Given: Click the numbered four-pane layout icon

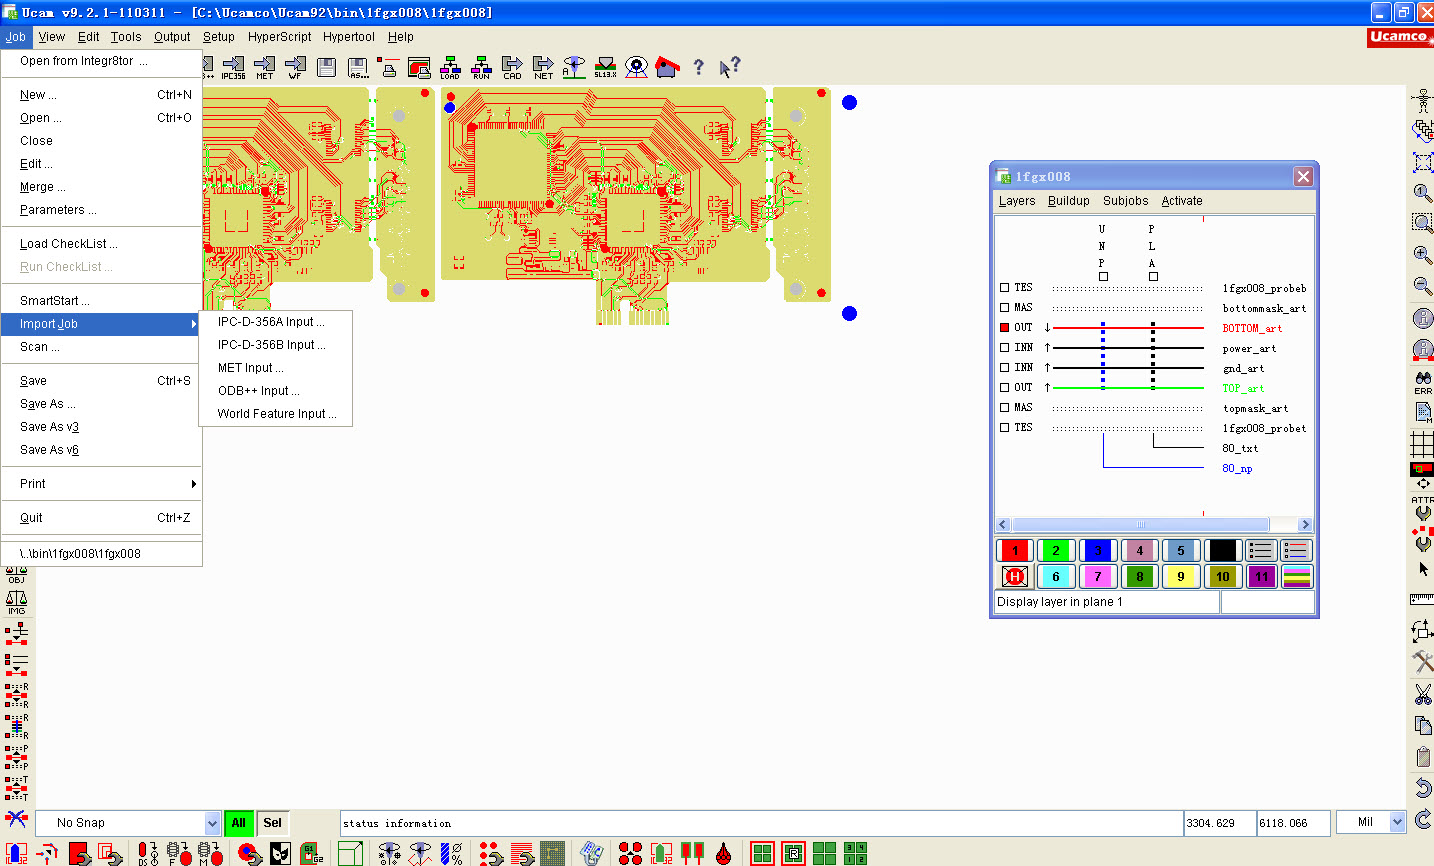Looking at the screenshot, I should coord(855,853).
